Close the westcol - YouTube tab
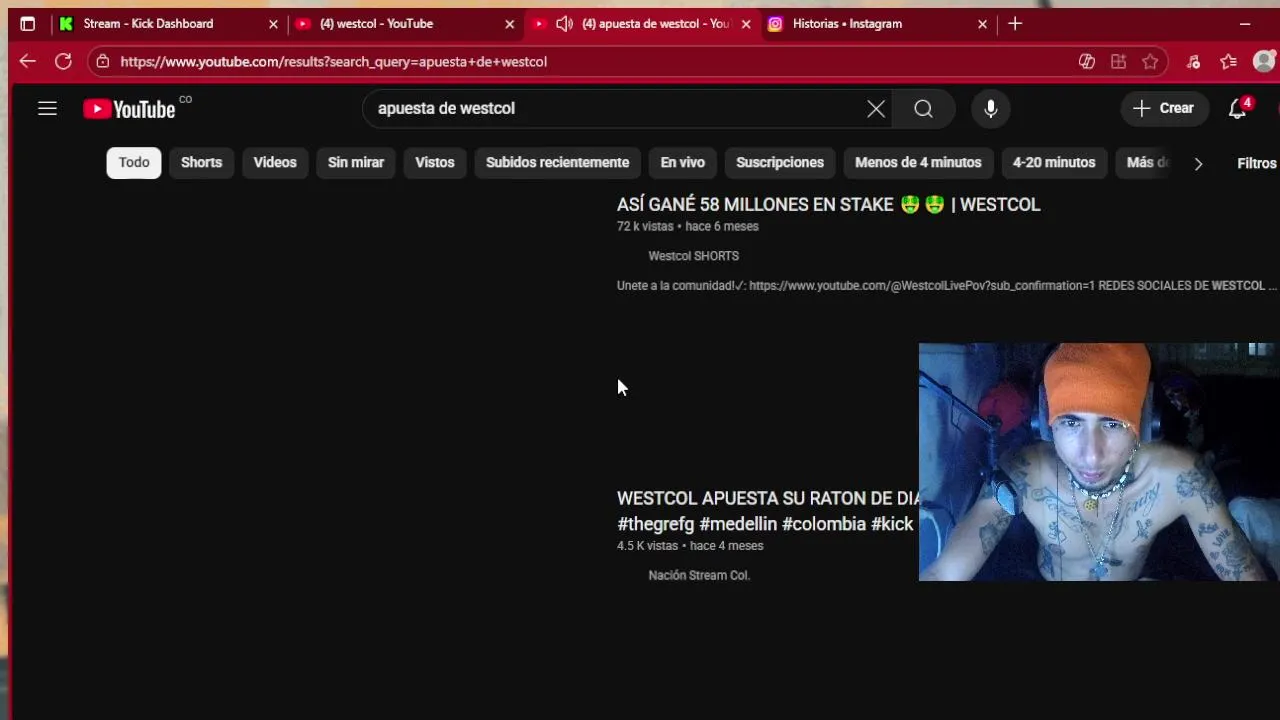This screenshot has height=720, width=1280. click(510, 24)
